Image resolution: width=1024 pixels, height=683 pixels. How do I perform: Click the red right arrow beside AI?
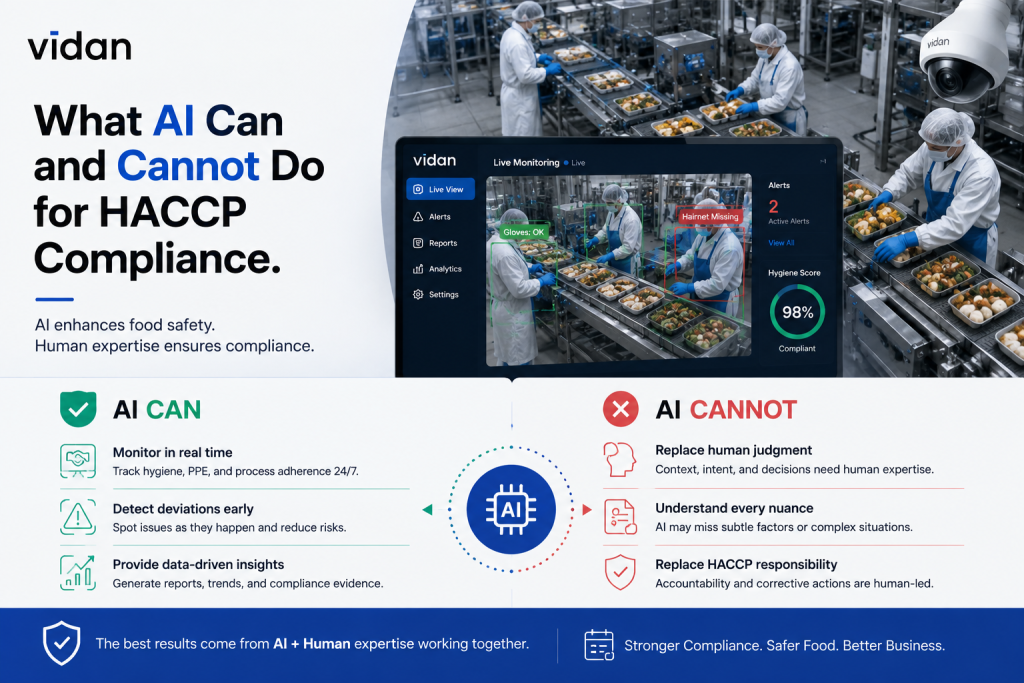coord(586,509)
